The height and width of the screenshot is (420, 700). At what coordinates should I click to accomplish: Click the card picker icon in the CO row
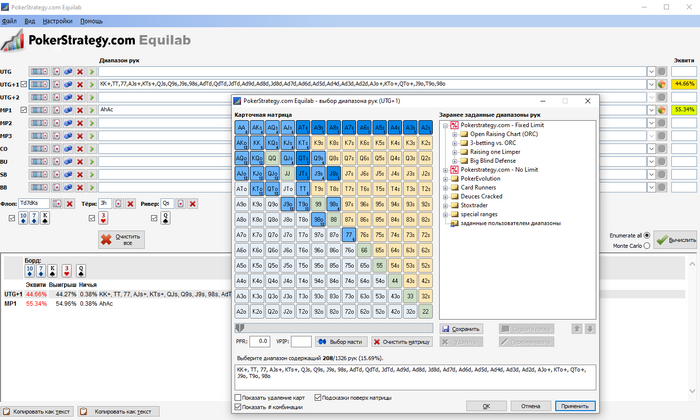click(x=56, y=149)
